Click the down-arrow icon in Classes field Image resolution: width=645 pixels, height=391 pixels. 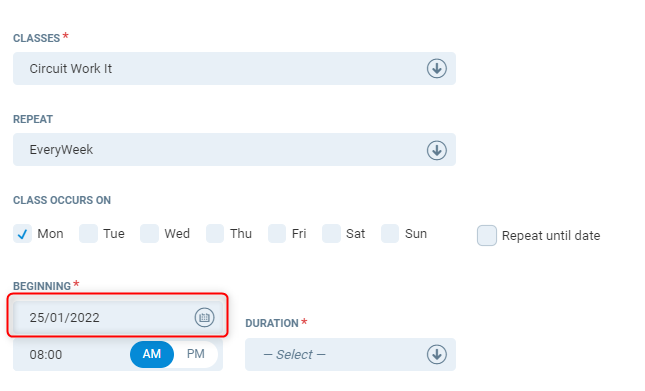436,68
